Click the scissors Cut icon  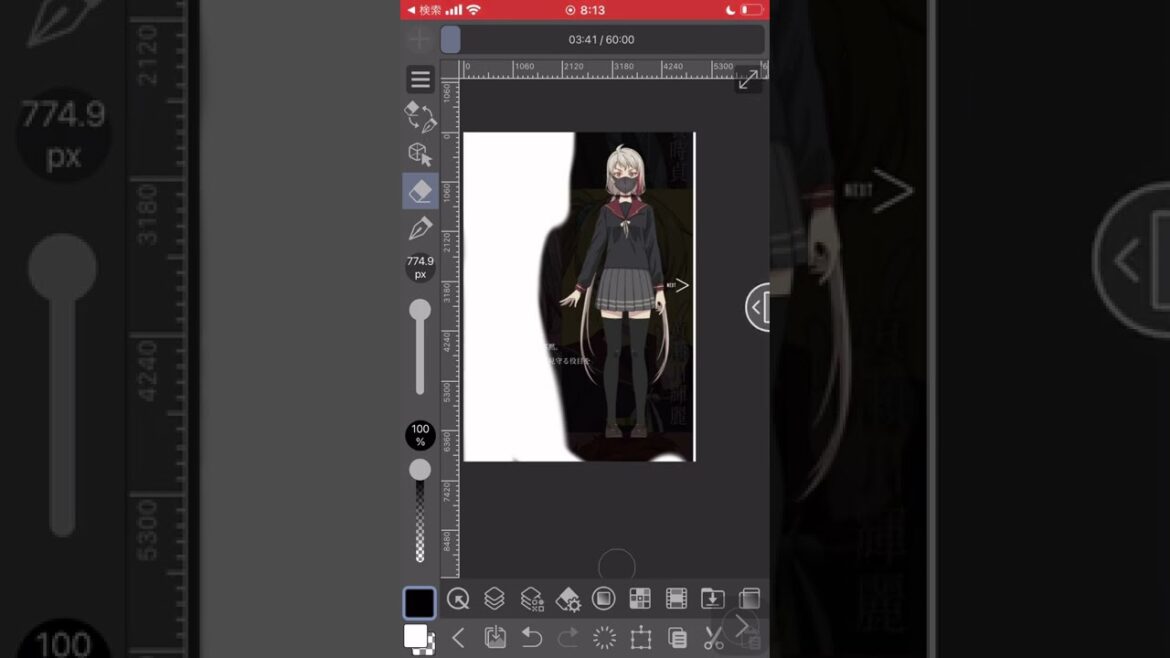click(713, 638)
